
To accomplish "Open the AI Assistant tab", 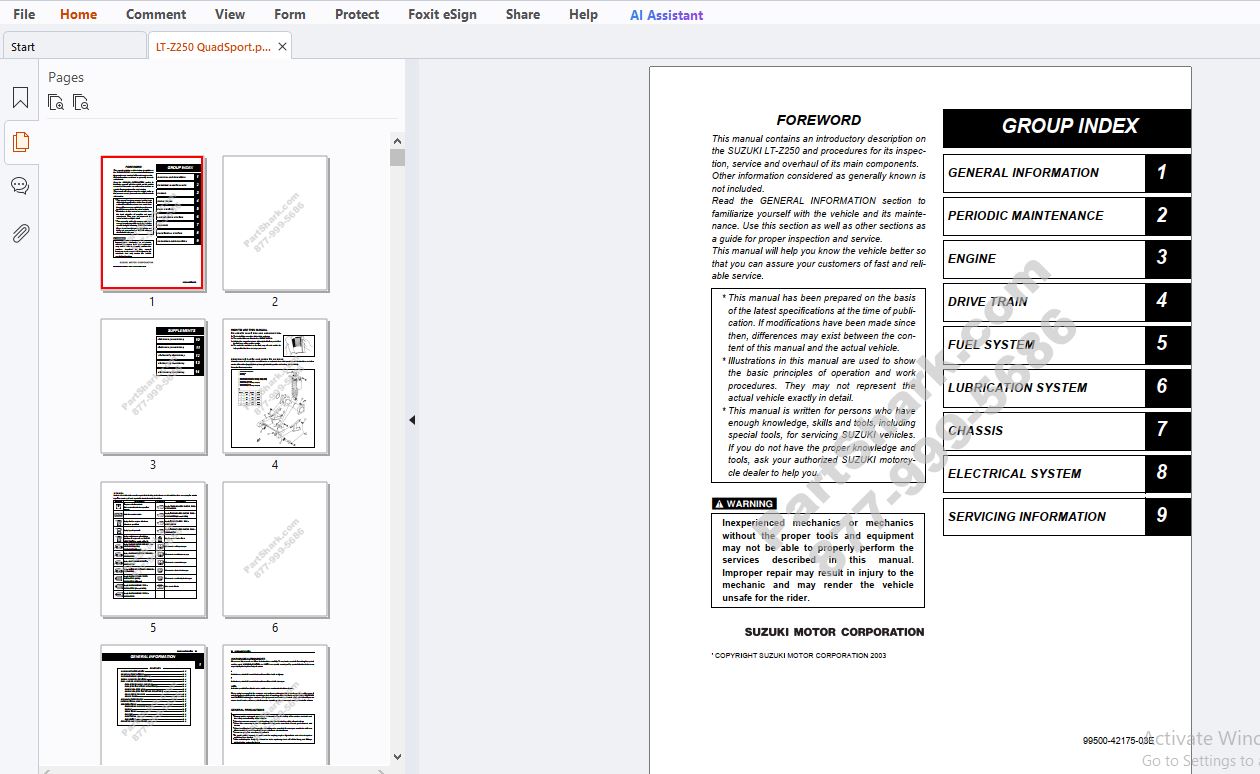I will [x=666, y=15].
